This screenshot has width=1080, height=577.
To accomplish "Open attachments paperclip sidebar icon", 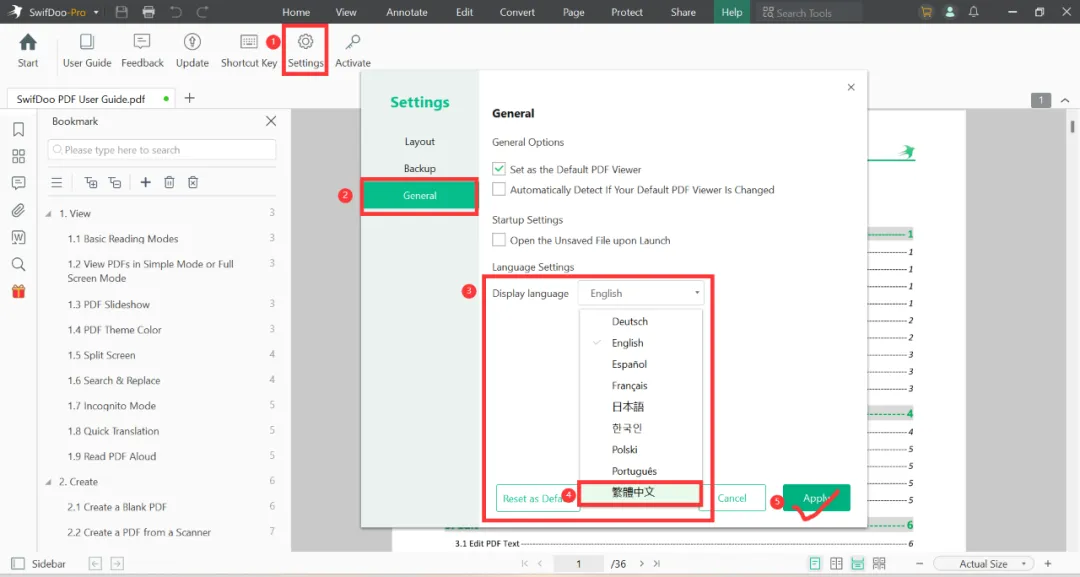I will click(x=19, y=210).
